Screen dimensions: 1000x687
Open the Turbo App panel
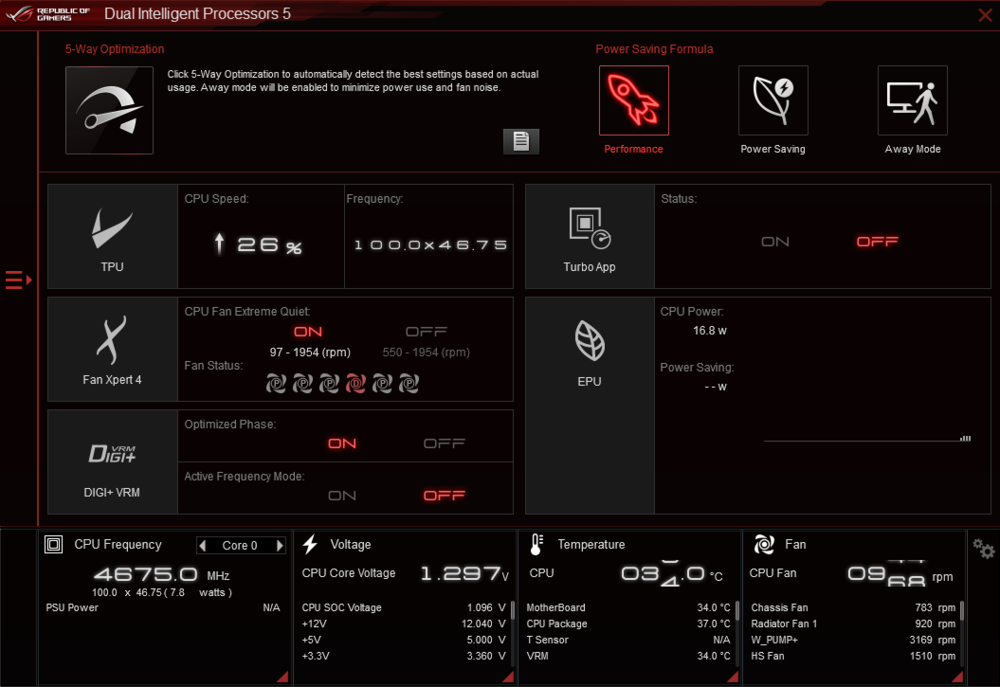(x=589, y=236)
